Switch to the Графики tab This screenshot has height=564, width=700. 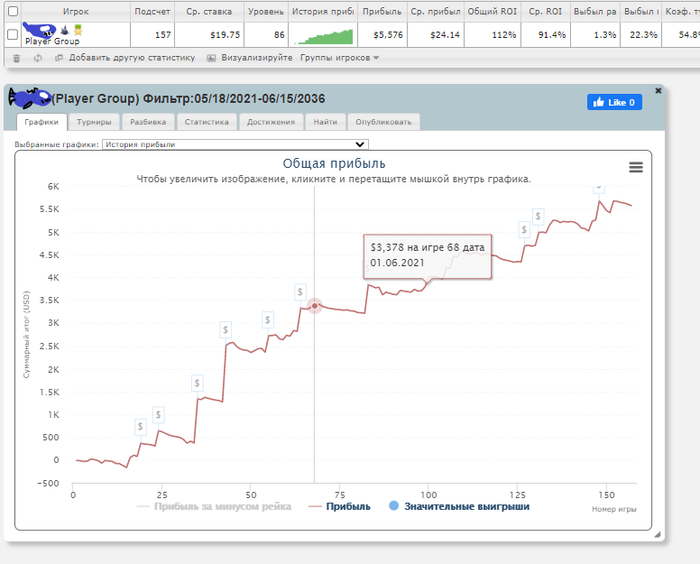point(42,122)
